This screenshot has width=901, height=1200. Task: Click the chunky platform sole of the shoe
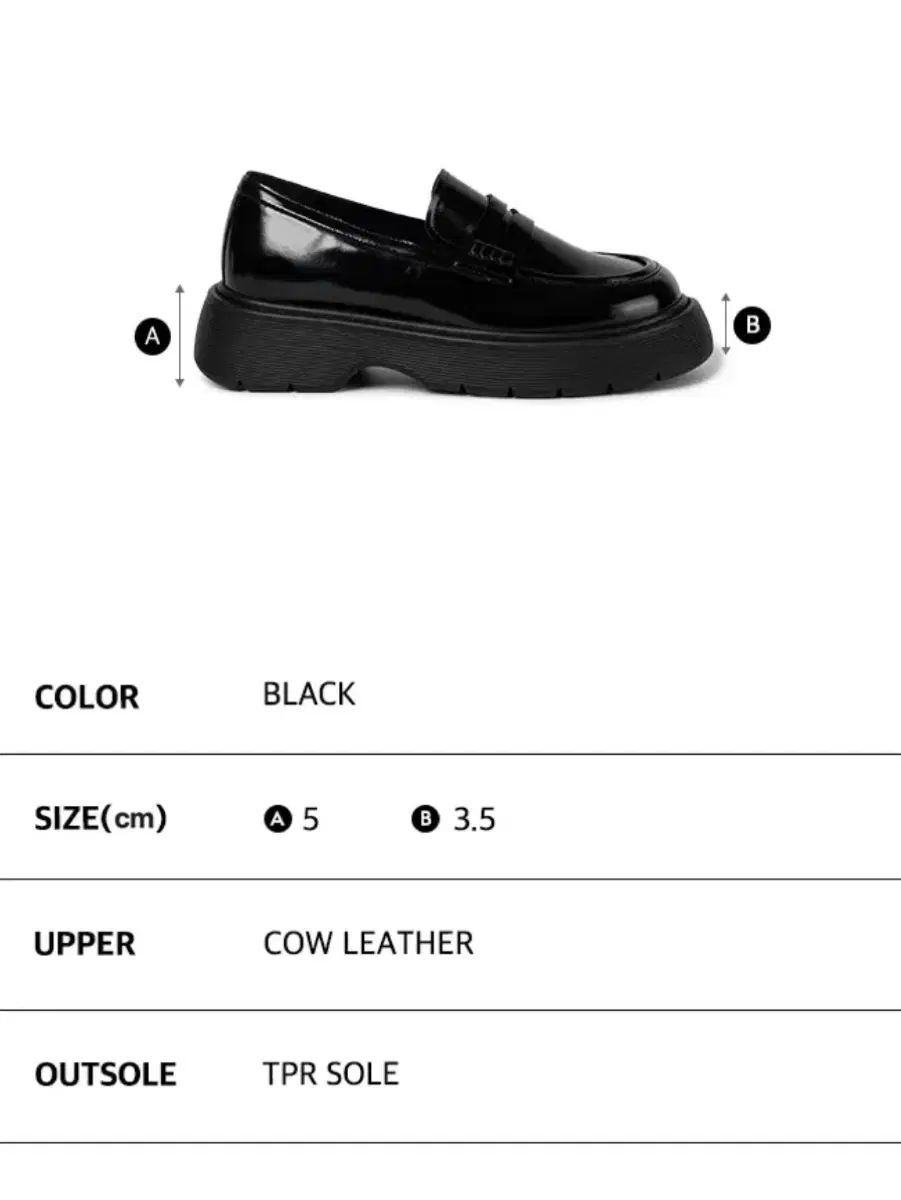[456, 343]
